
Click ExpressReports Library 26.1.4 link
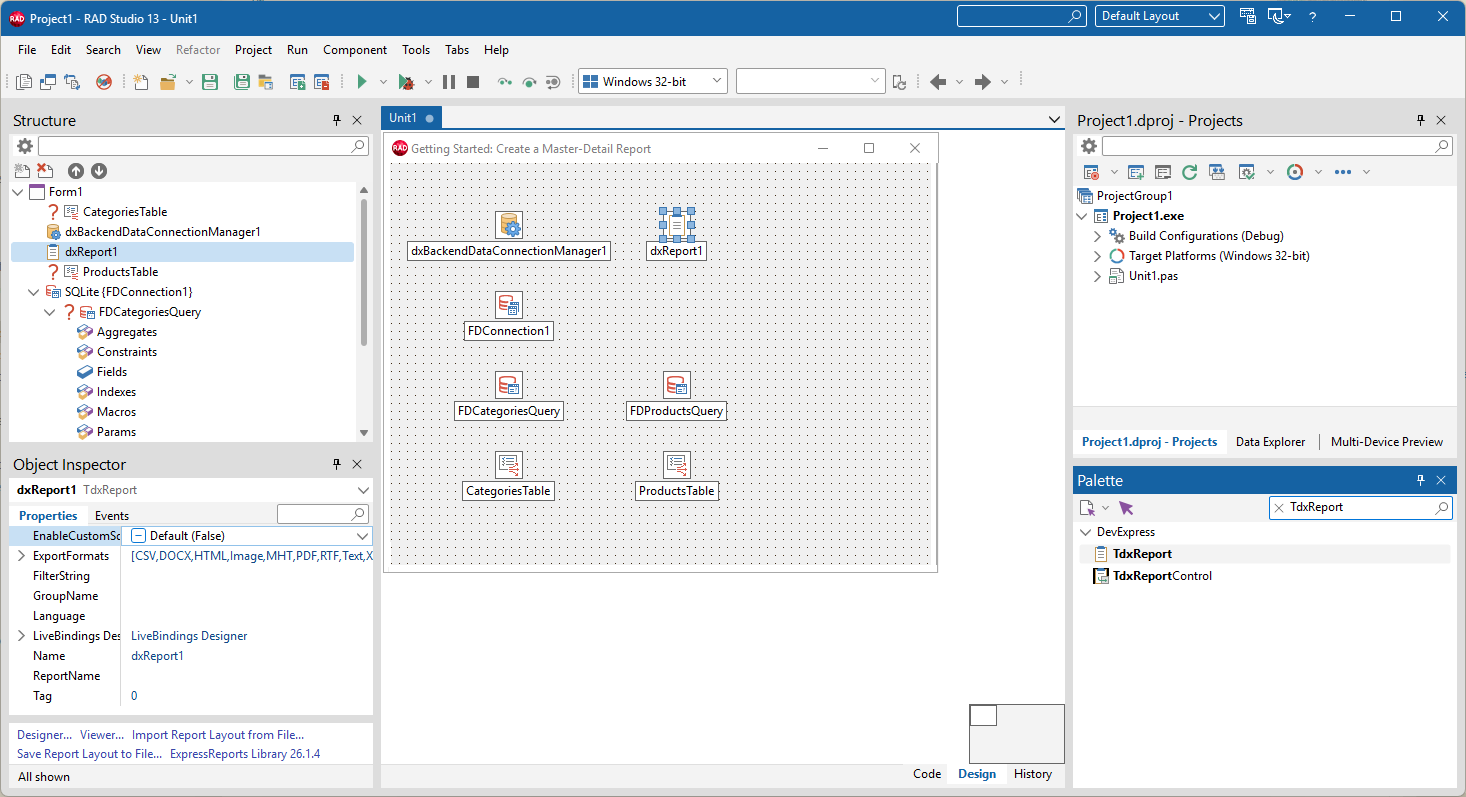(245, 755)
